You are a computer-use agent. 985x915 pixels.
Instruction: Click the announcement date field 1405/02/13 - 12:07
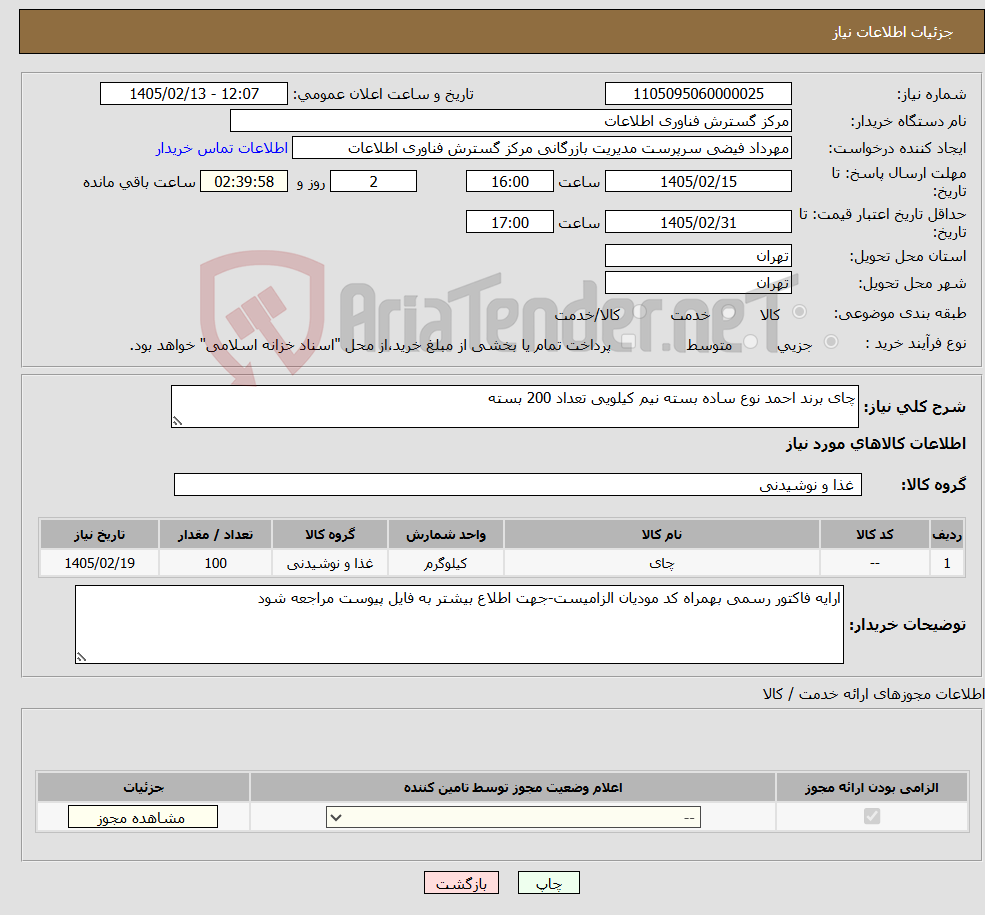(x=193, y=94)
